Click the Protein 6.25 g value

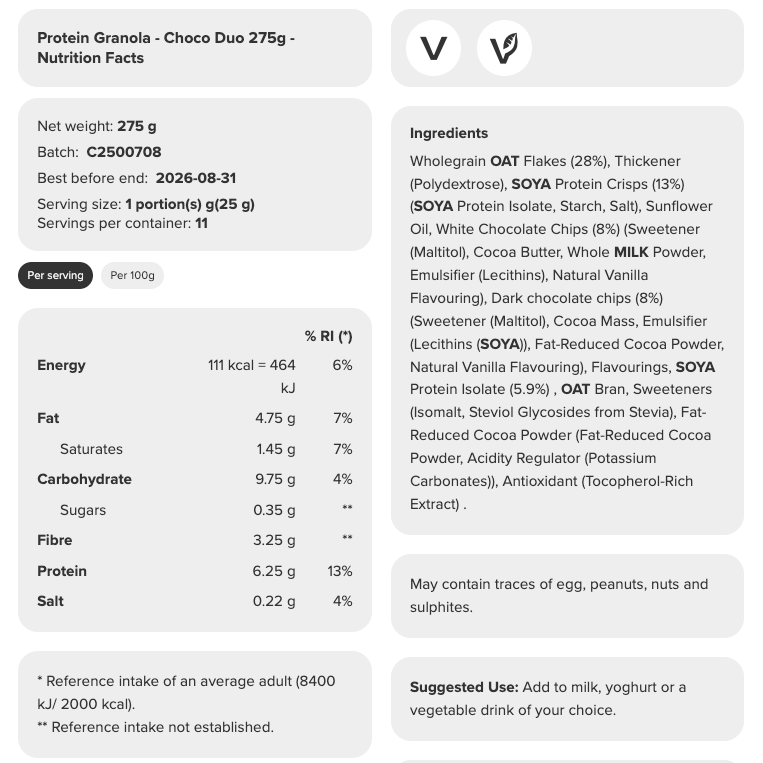pos(274,571)
